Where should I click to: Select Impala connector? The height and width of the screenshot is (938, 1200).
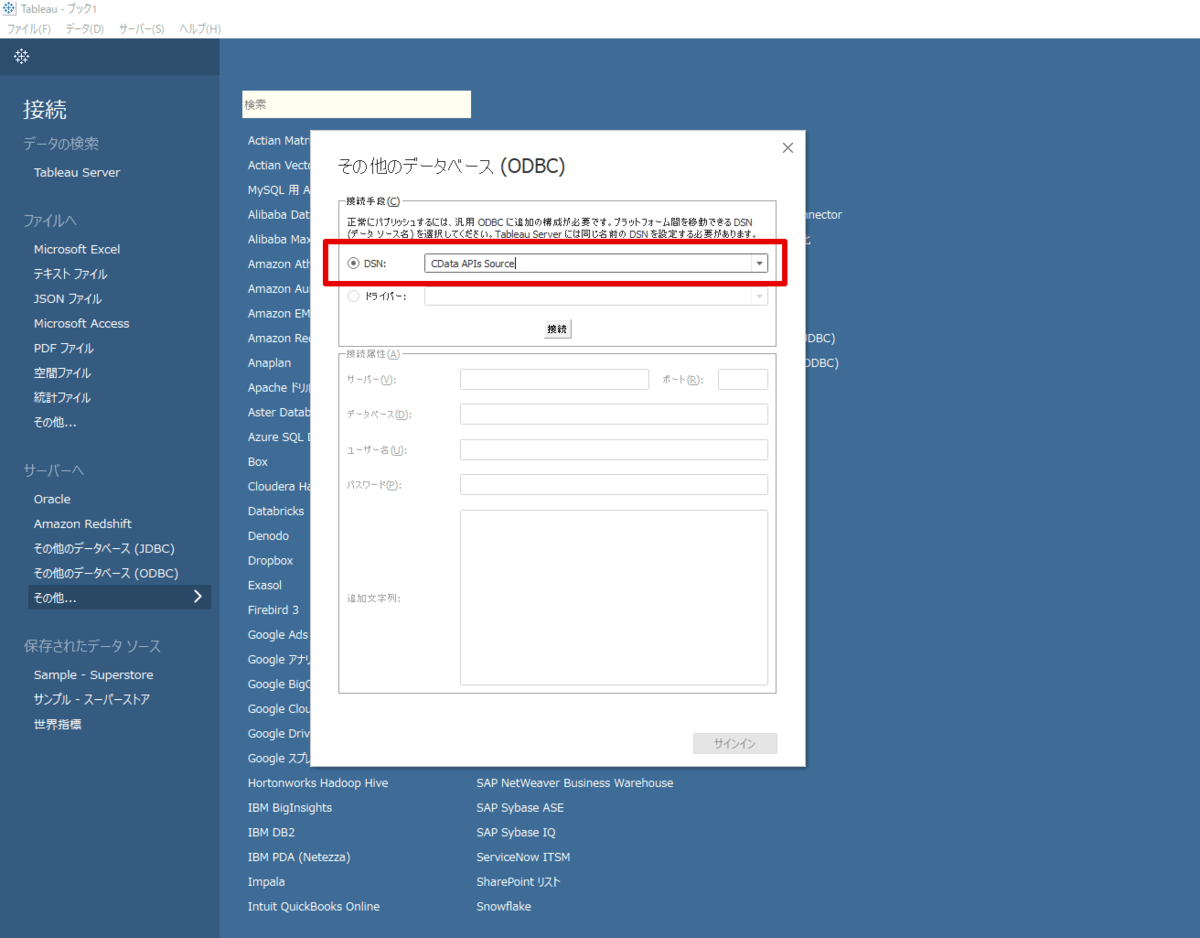266,882
